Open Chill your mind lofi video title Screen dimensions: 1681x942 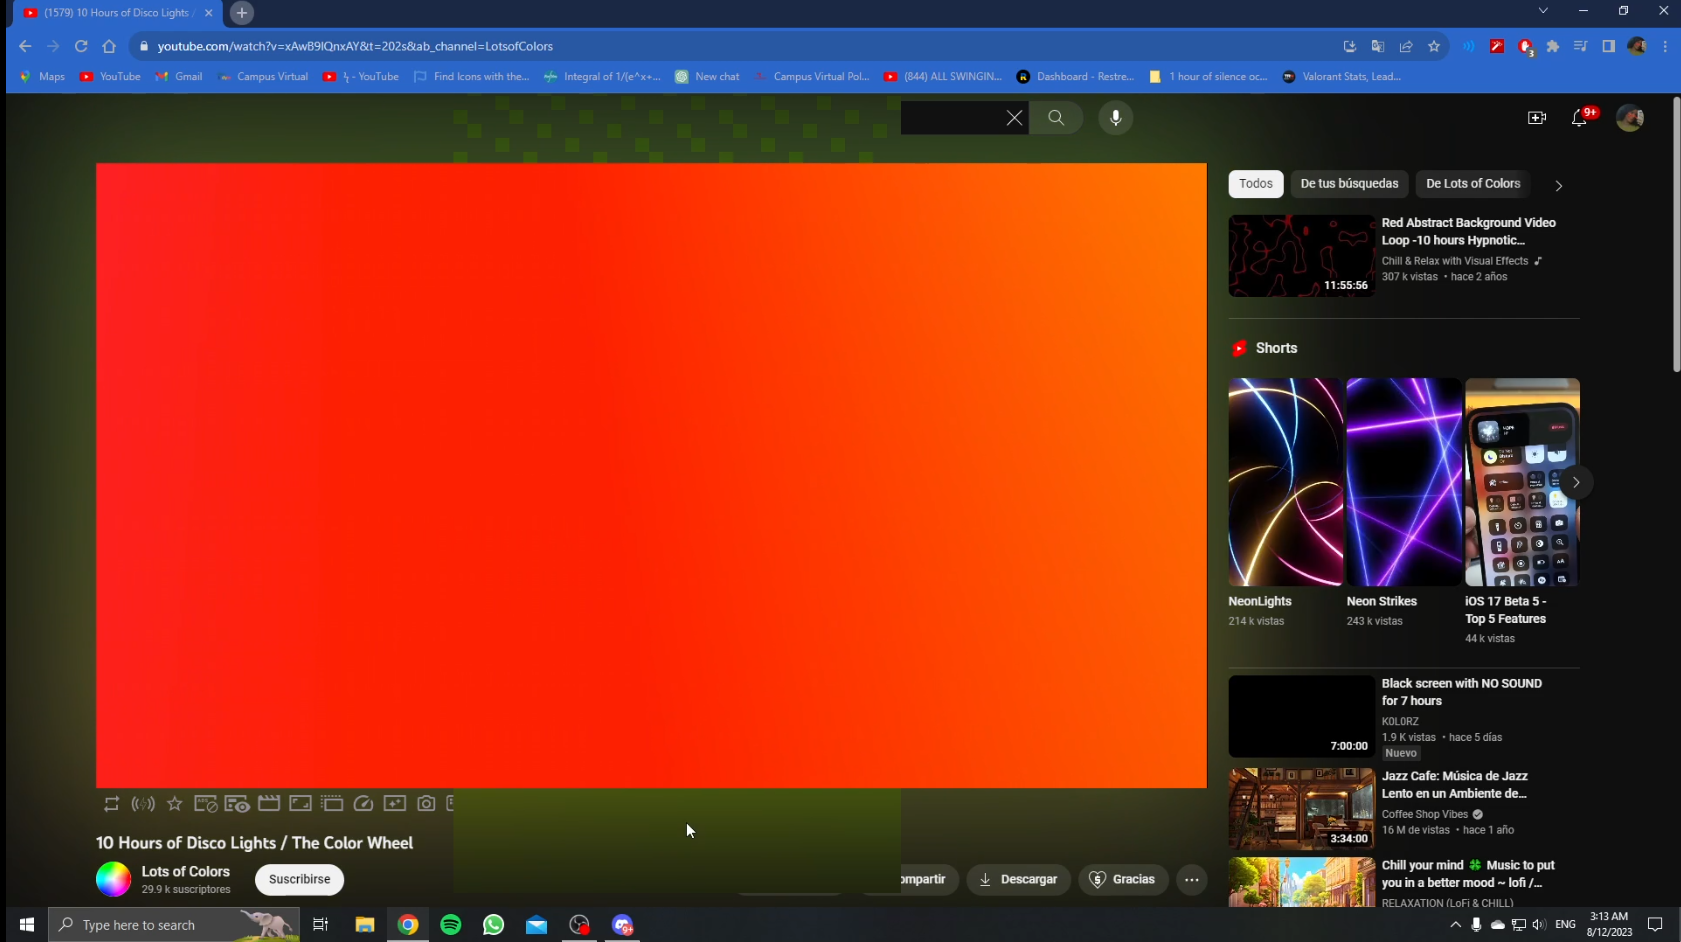(1468, 874)
